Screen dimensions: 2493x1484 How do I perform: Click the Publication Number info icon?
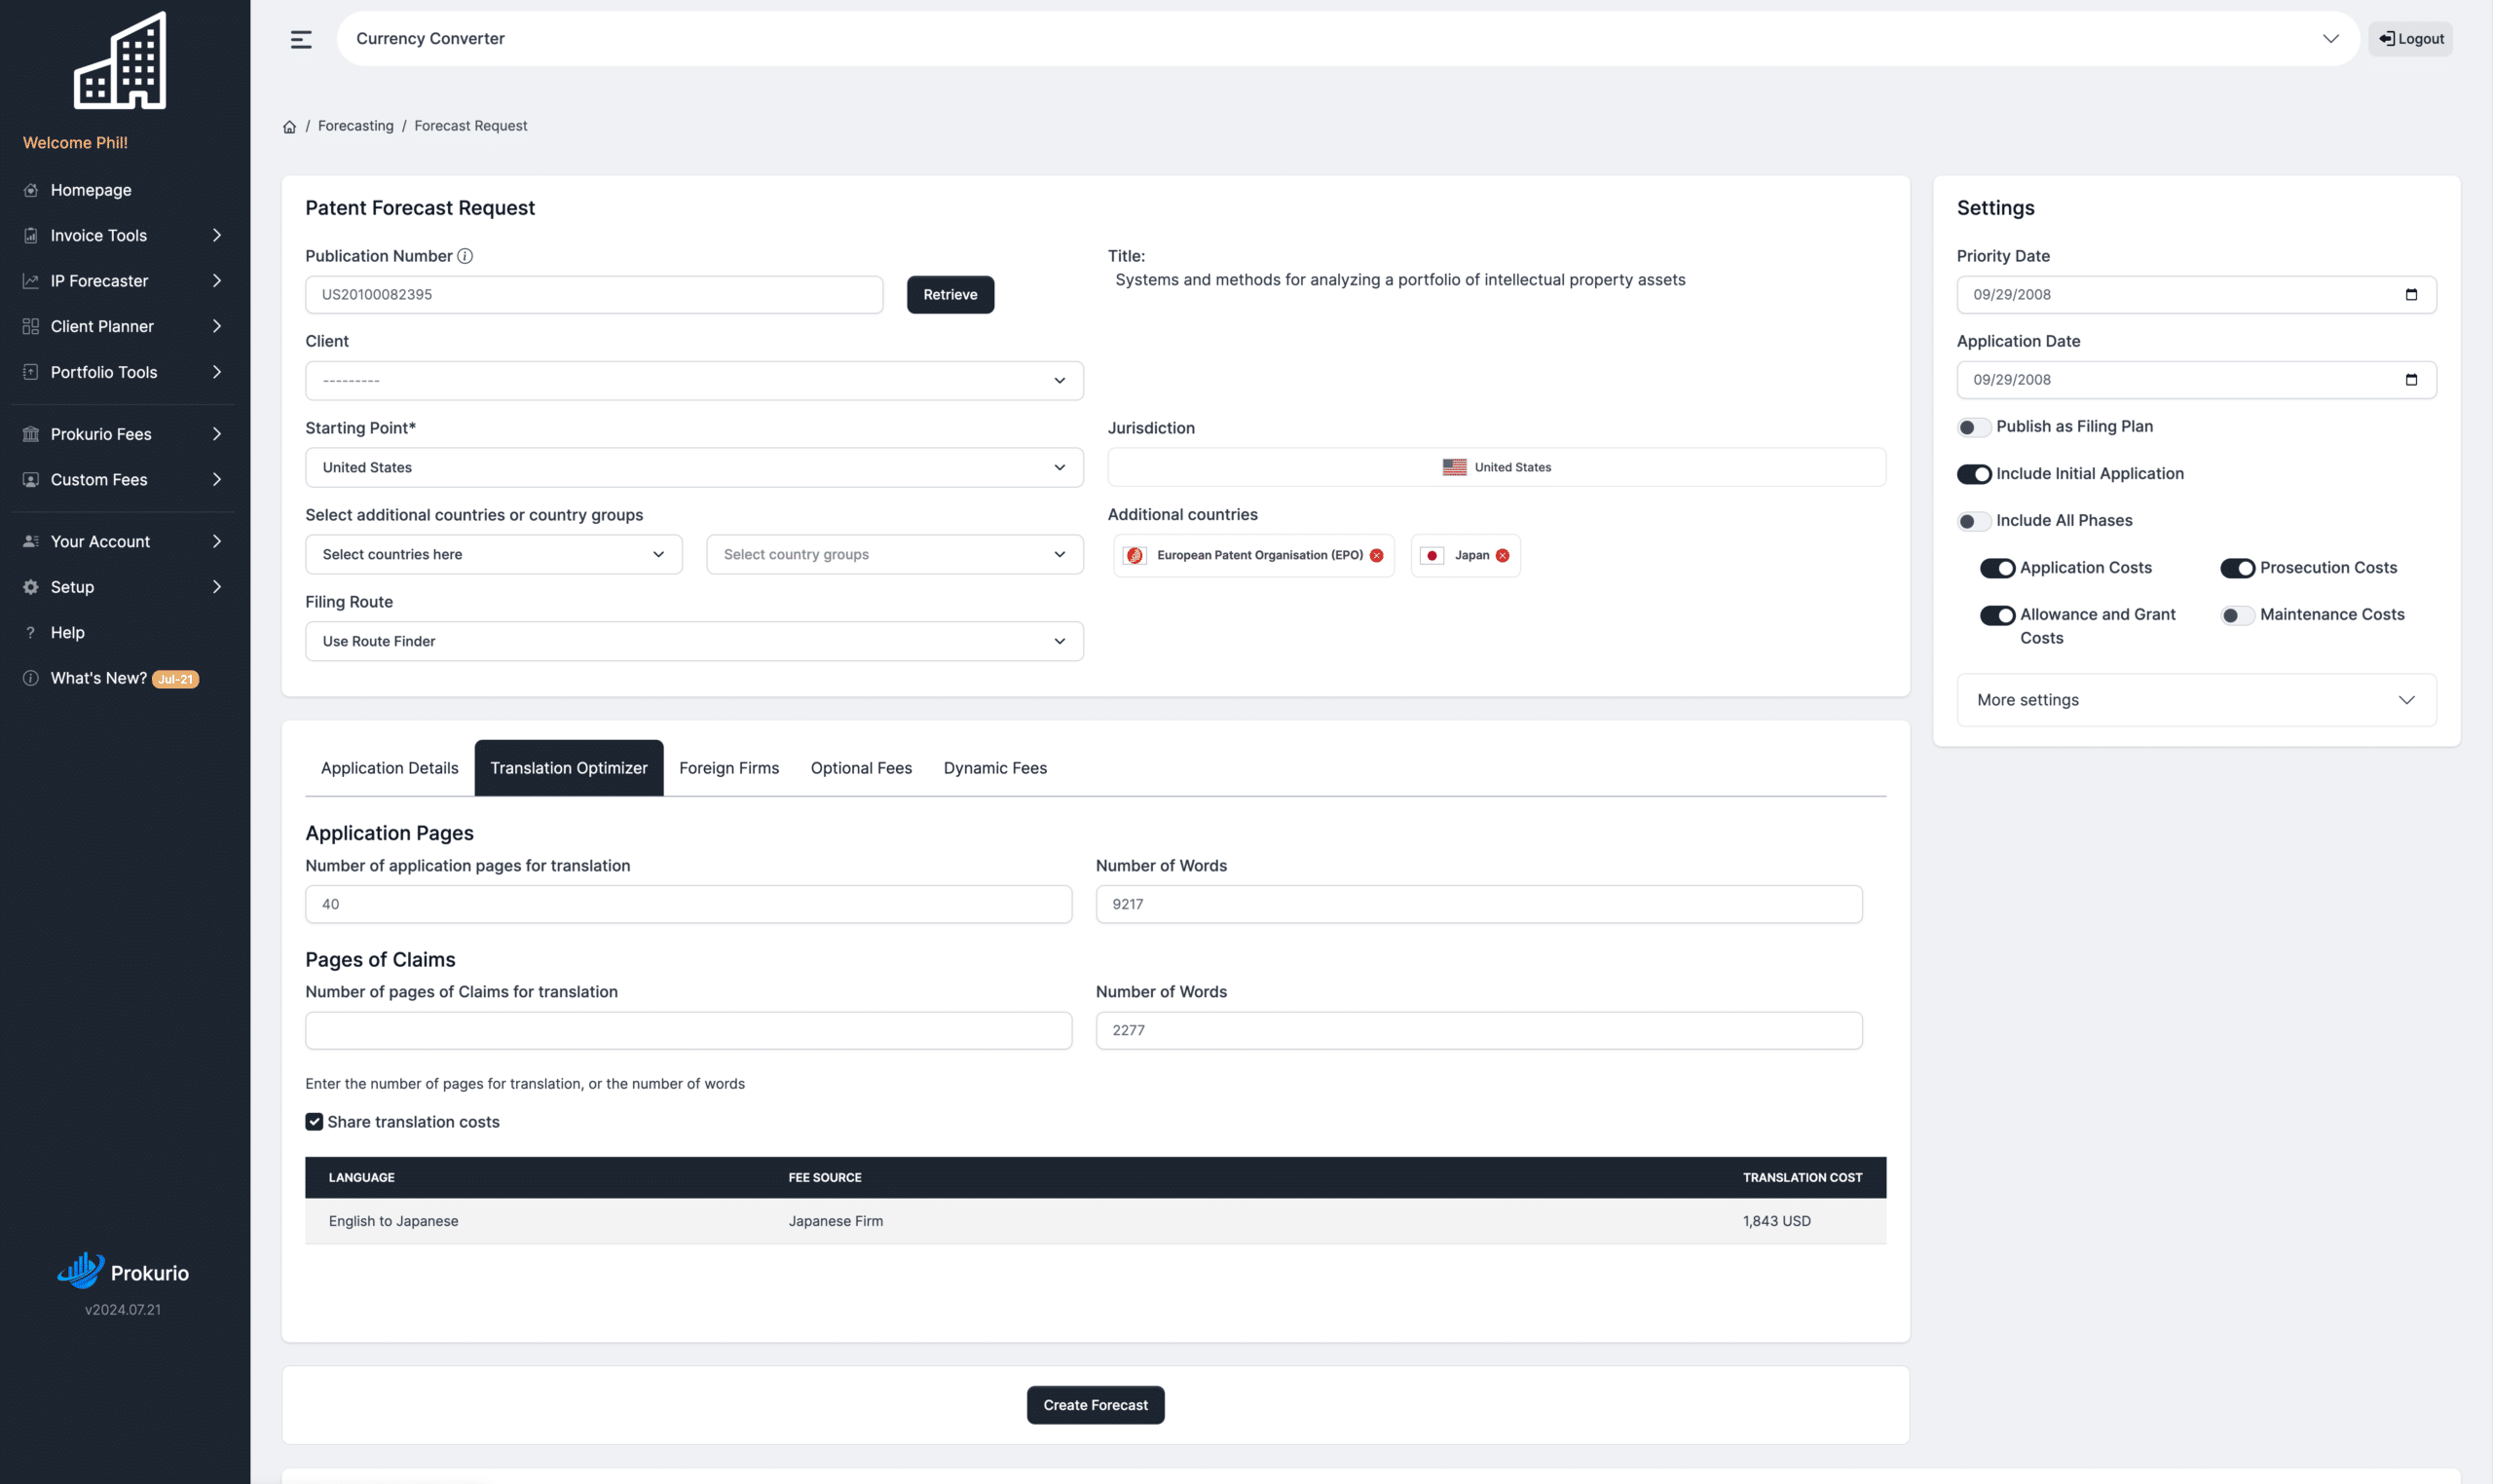coord(465,256)
